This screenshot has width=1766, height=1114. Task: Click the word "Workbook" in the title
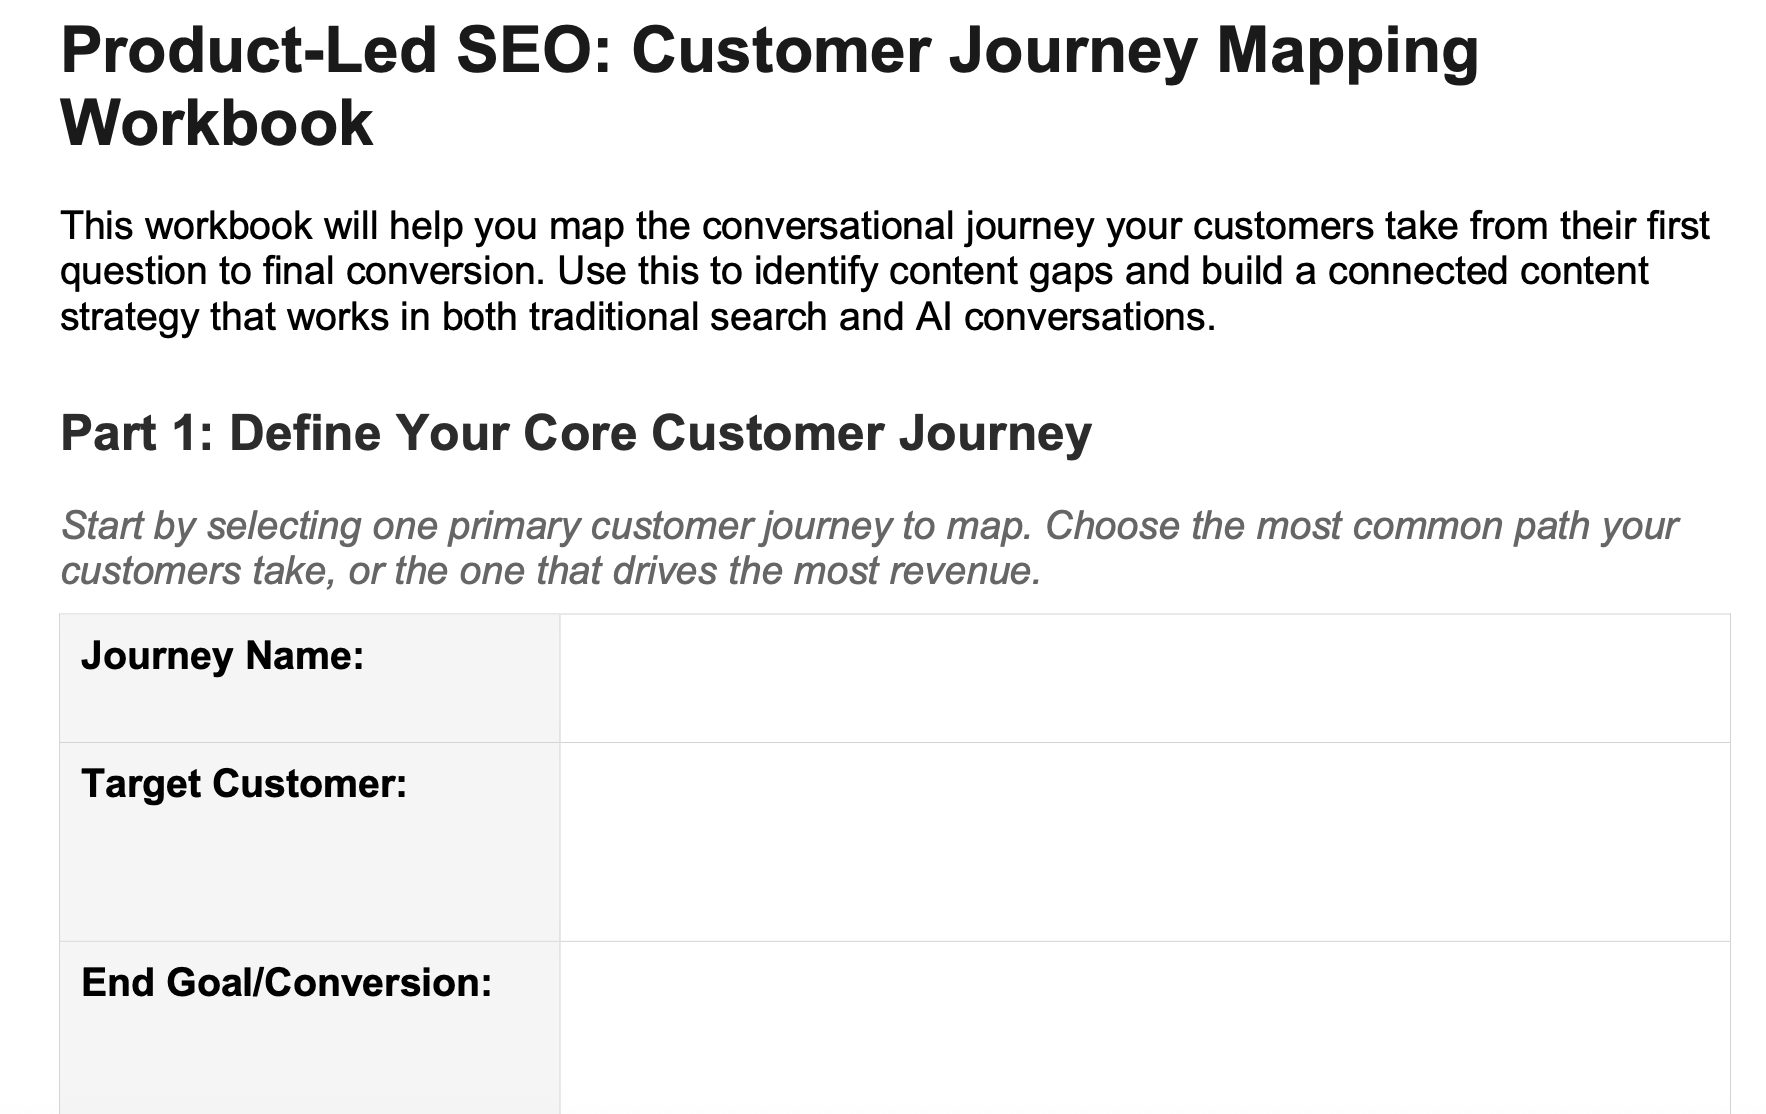[x=217, y=123]
